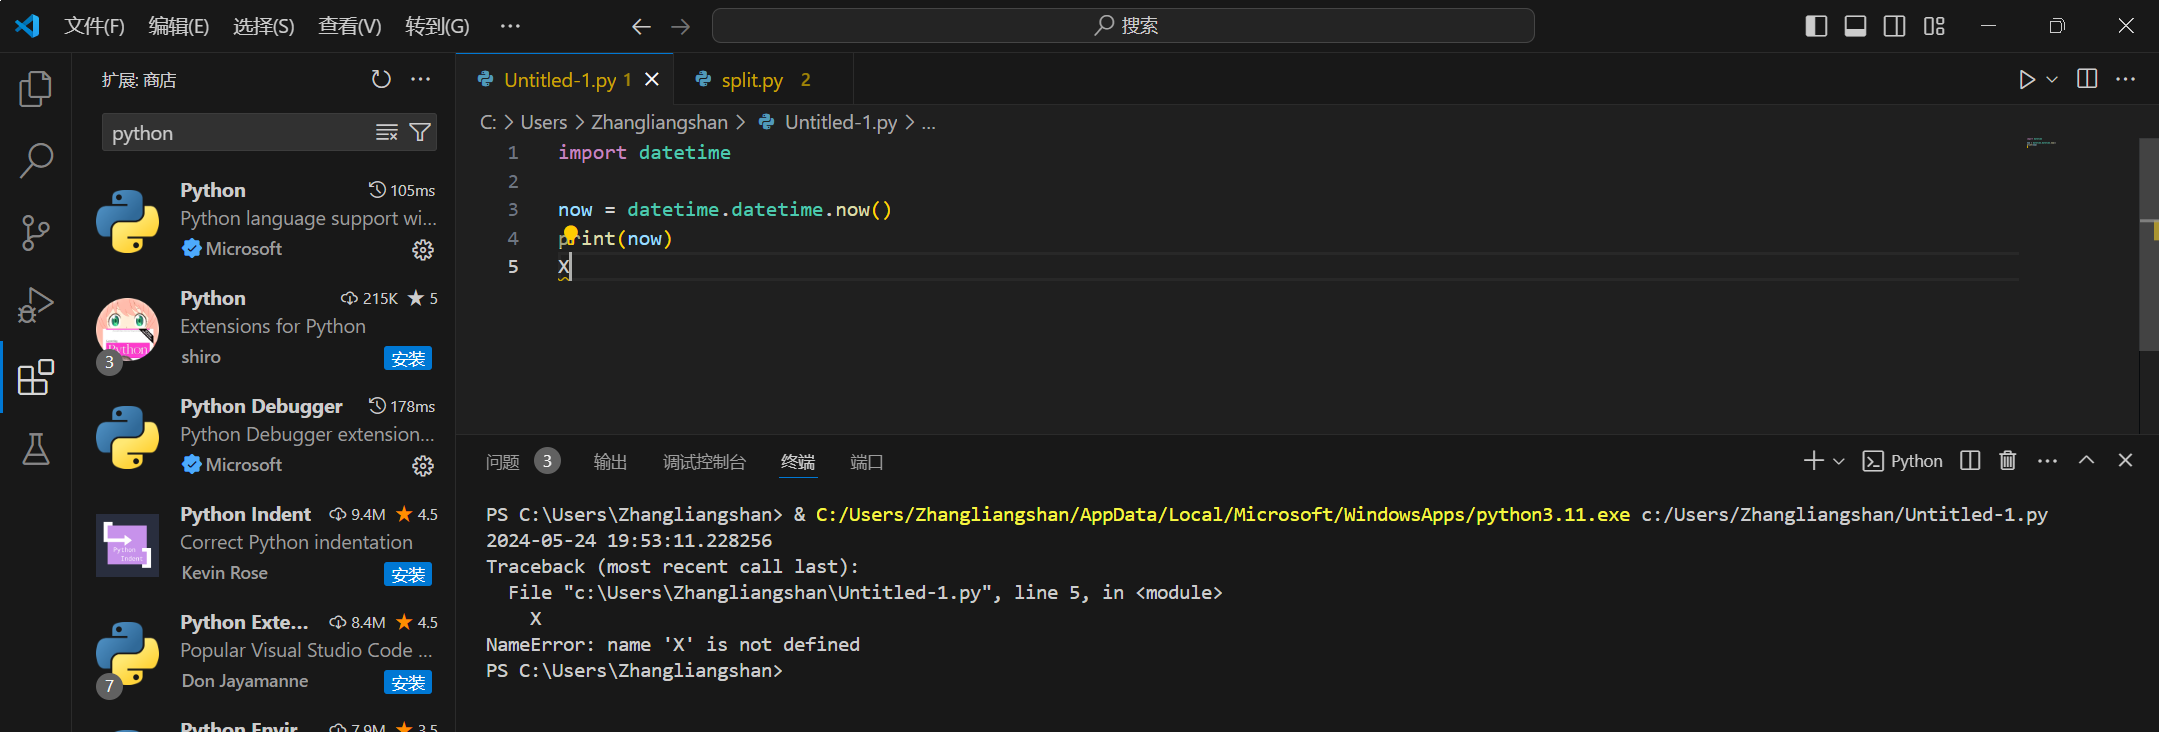Viewport: 2159px width, 732px height.
Task: Click the minimap code preview
Action: 2040,143
